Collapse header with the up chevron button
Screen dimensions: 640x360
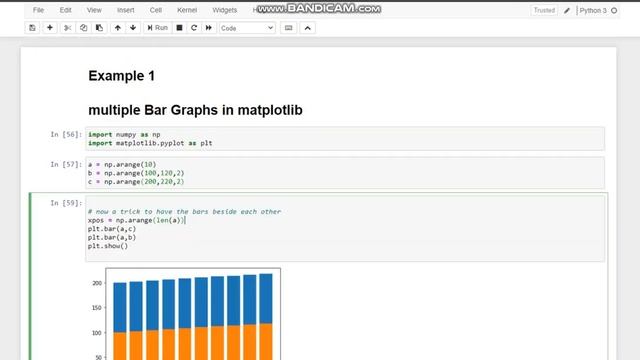(308, 28)
